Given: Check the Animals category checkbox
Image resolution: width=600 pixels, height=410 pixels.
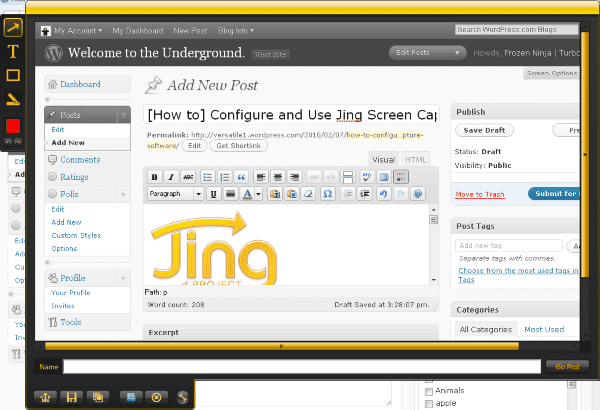Looking at the screenshot, I should (x=429, y=392).
